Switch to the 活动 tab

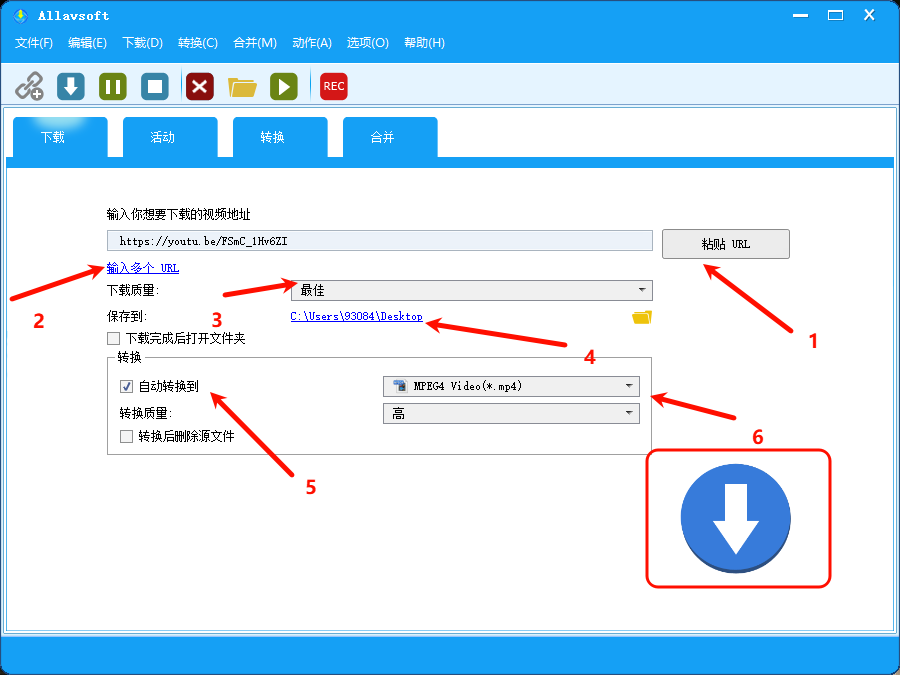[163, 137]
